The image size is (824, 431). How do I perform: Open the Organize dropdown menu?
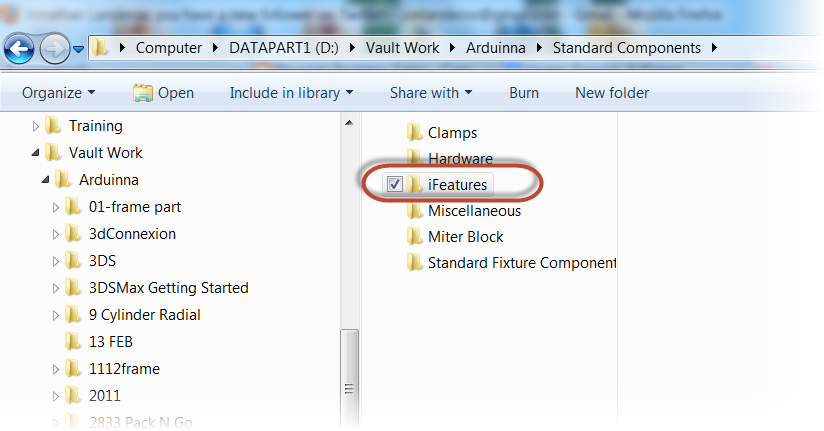click(59, 93)
